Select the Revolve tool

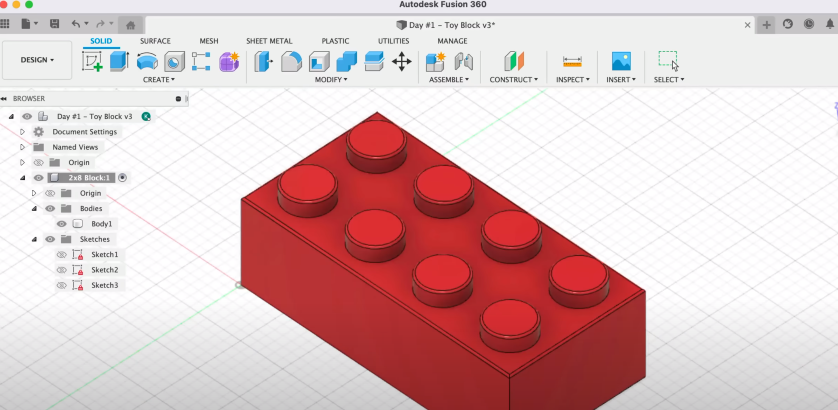pyautogui.click(x=147, y=61)
